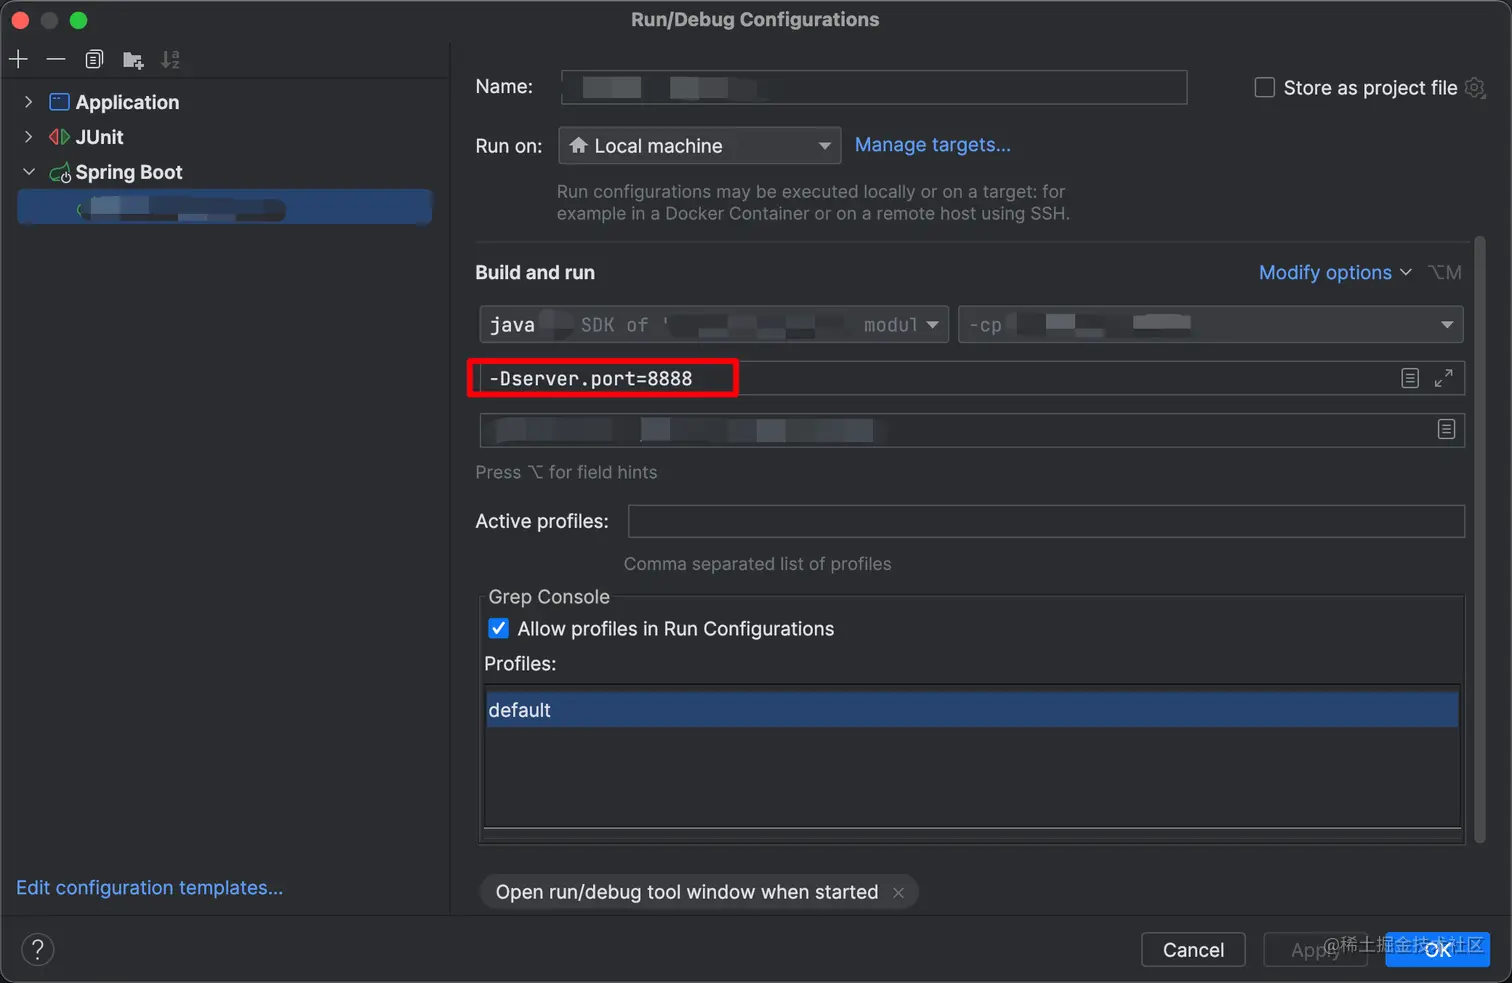The image size is (1512, 983).
Task: Open the Manage targets link
Action: [932, 145]
